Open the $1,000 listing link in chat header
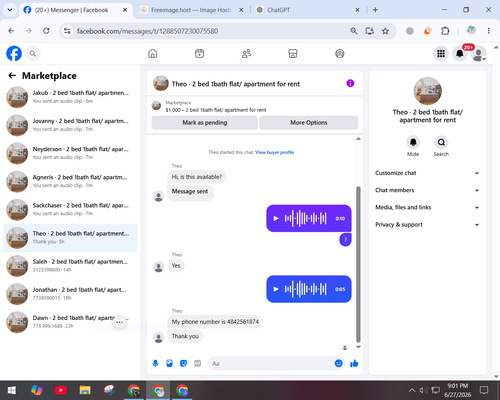 [216, 110]
